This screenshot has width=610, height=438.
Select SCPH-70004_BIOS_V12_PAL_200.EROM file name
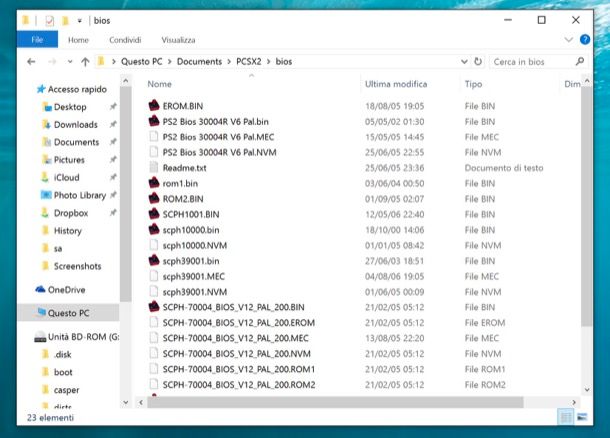pyautogui.click(x=238, y=323)
